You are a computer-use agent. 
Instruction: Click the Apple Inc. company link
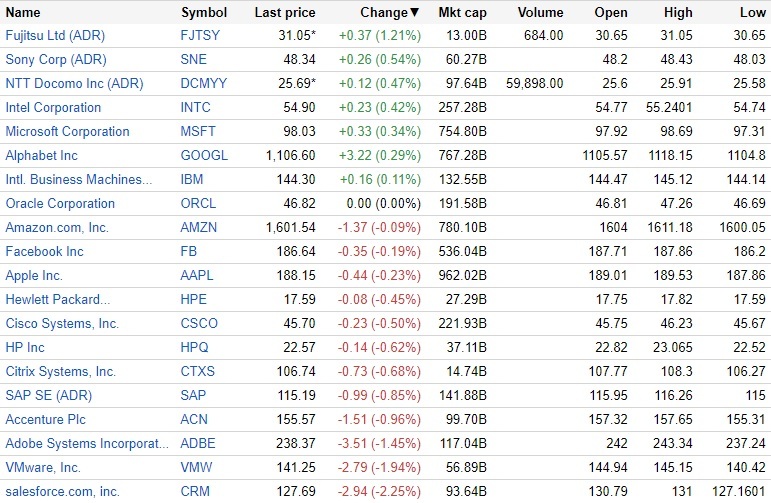34,275
